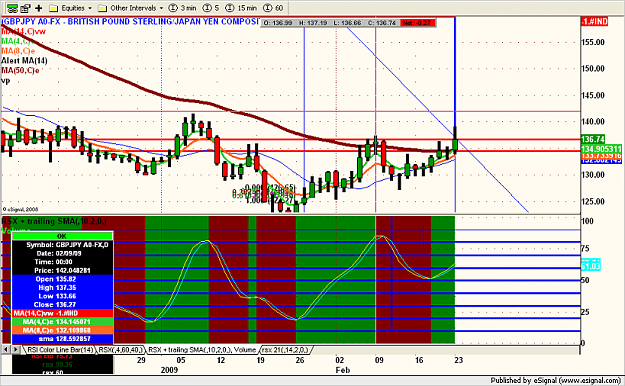Click the MA(14,C)vw study label
Viewport: 625px width, 386px height.
click(24, 32)
